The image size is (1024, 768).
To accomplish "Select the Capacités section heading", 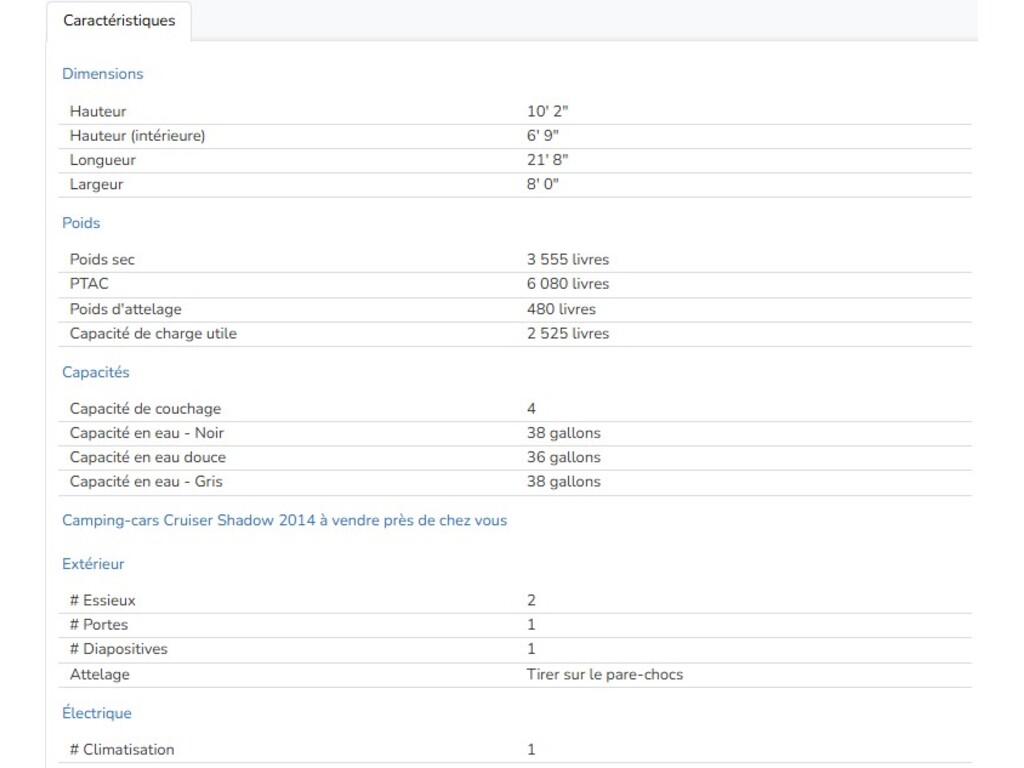I will [95, 372].
